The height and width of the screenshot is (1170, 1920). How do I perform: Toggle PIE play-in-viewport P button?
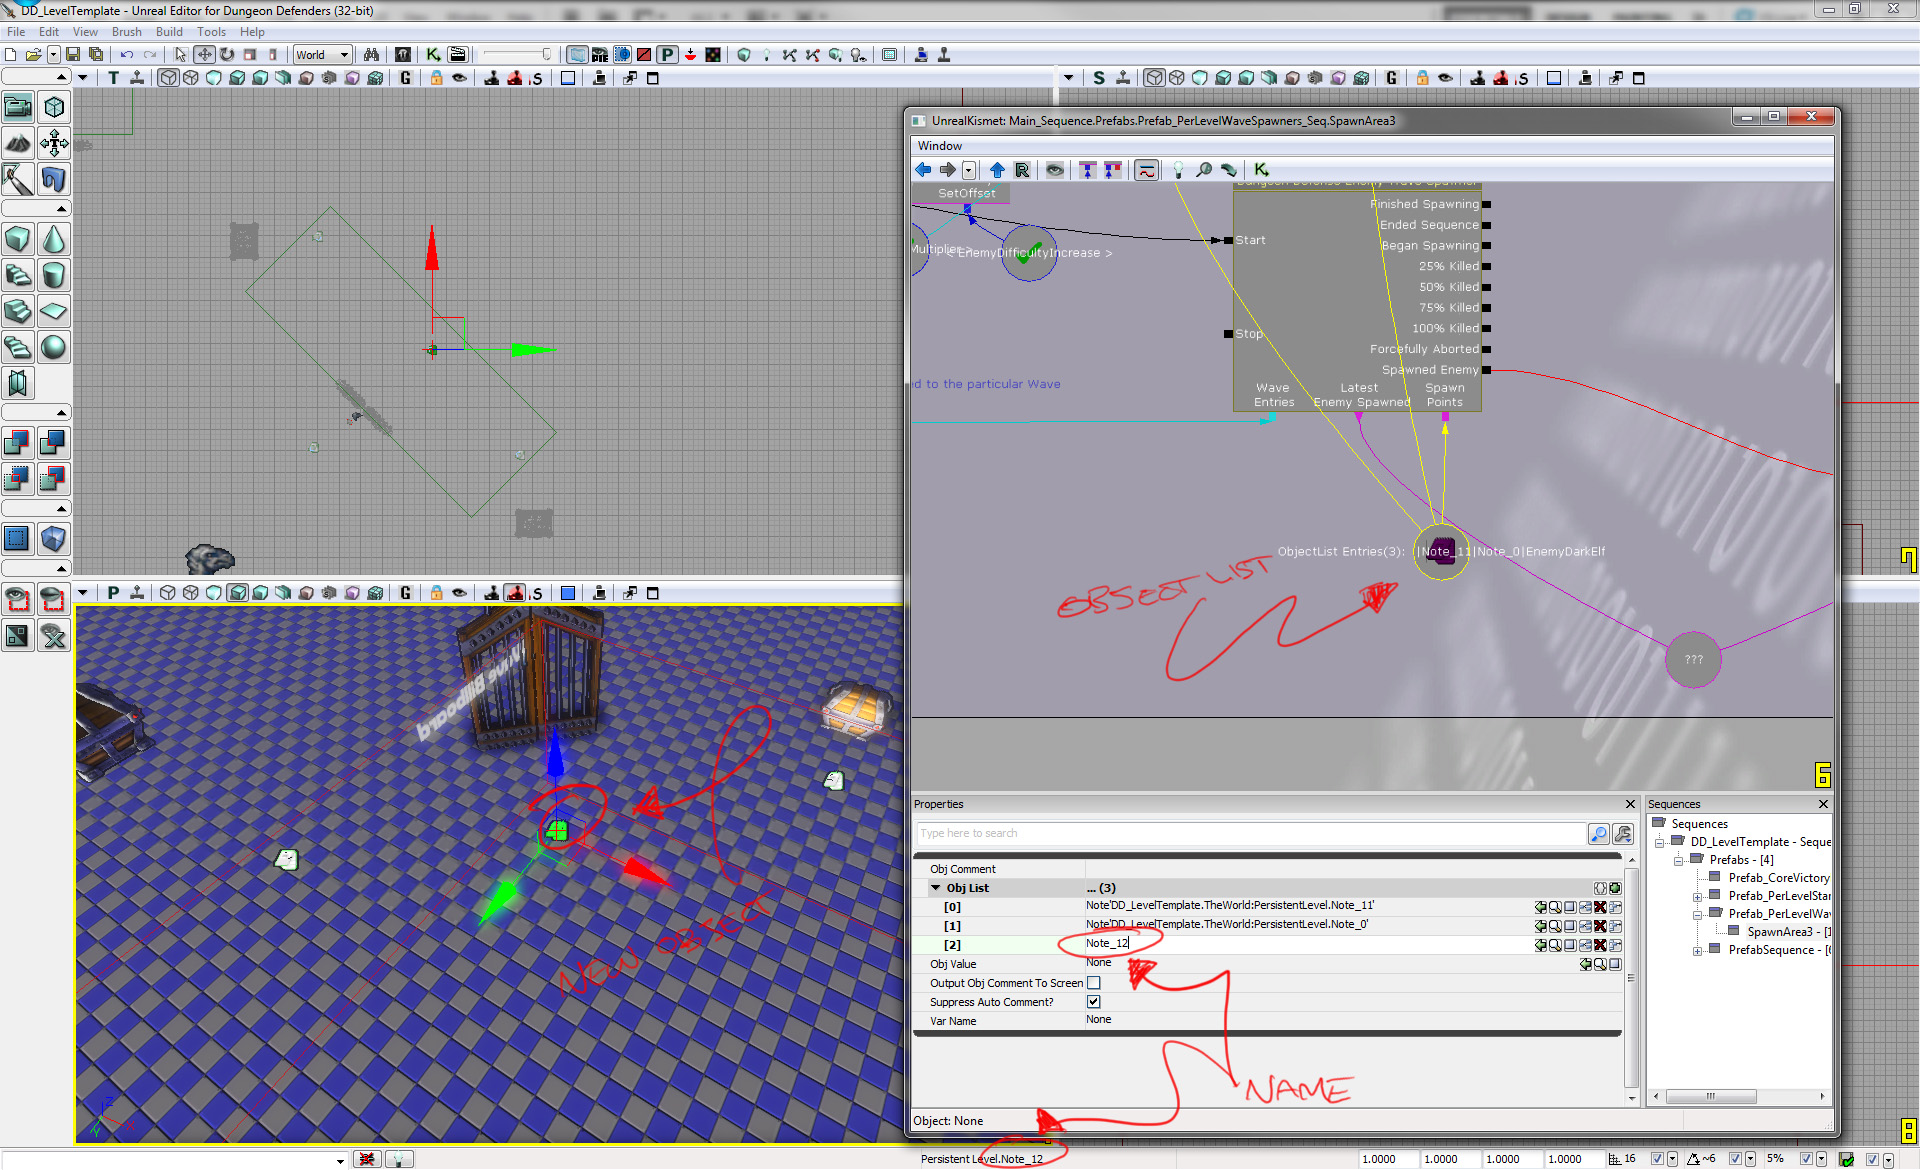(x=667, y=54)
